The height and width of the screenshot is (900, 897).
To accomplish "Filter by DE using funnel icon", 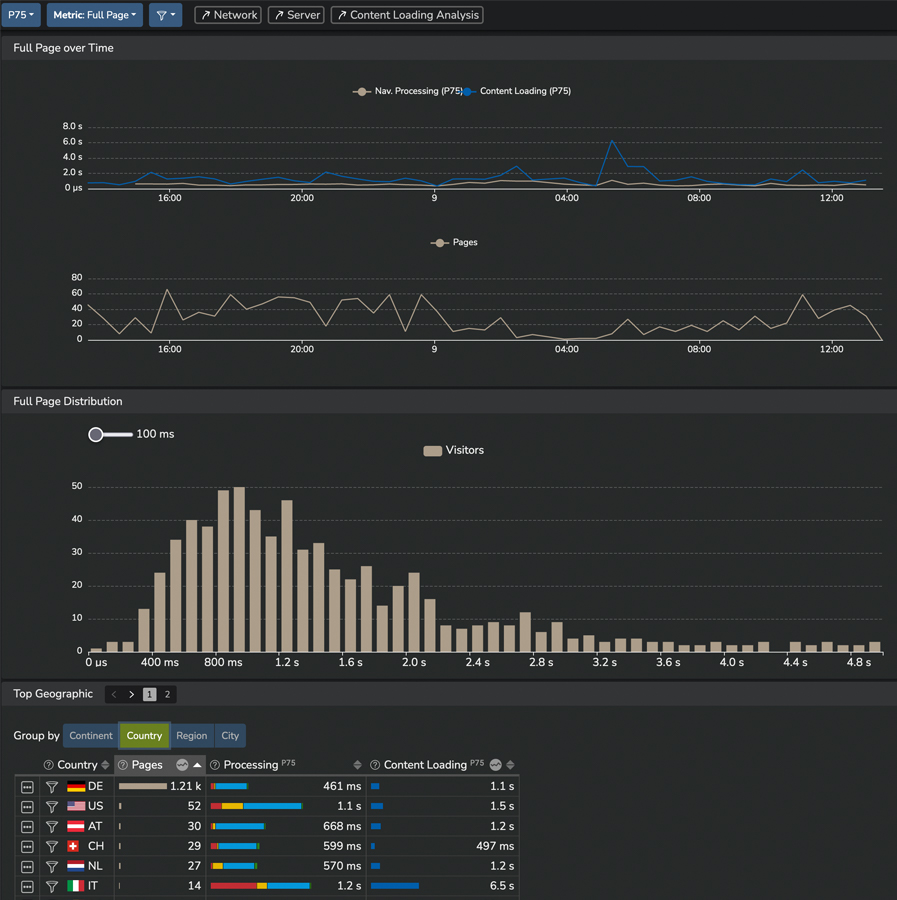I will (52, 787).
